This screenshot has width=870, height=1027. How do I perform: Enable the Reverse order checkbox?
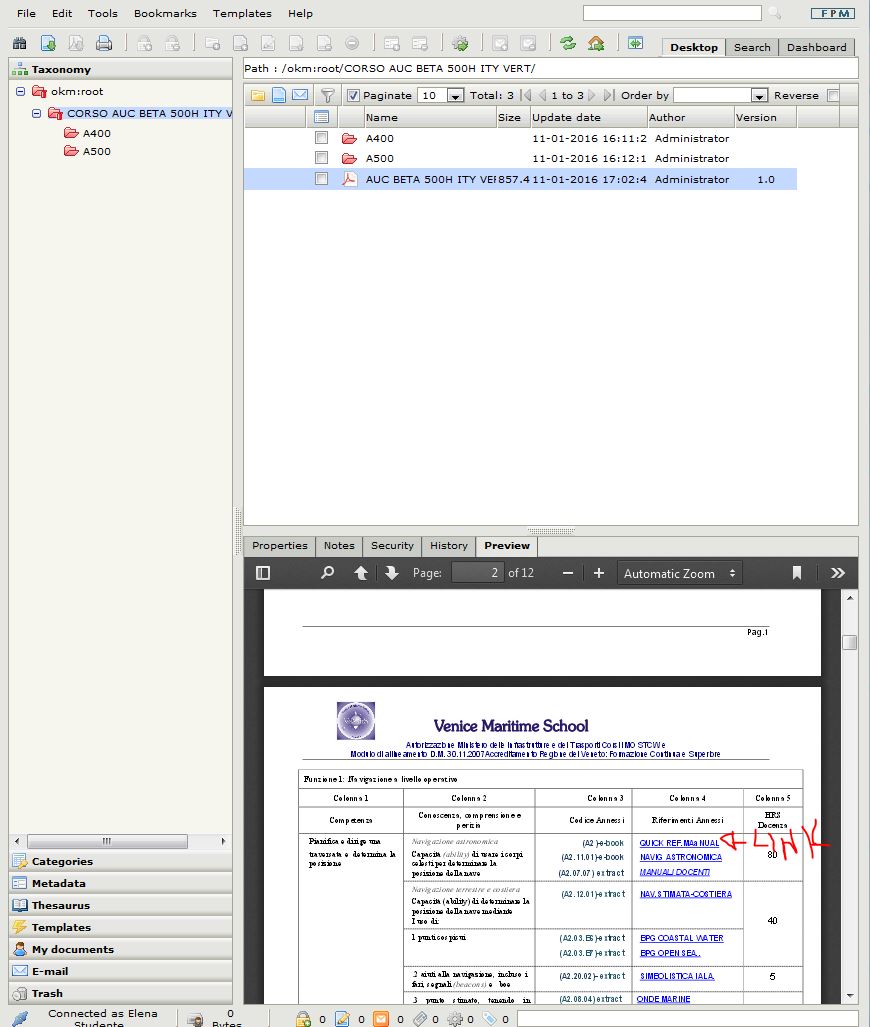[x=833, y=96]
